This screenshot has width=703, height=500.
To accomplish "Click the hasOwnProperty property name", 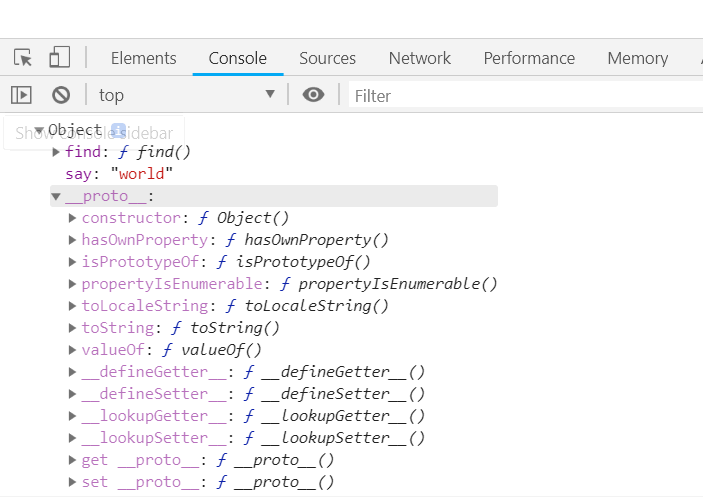I will [x=144, y=240].
